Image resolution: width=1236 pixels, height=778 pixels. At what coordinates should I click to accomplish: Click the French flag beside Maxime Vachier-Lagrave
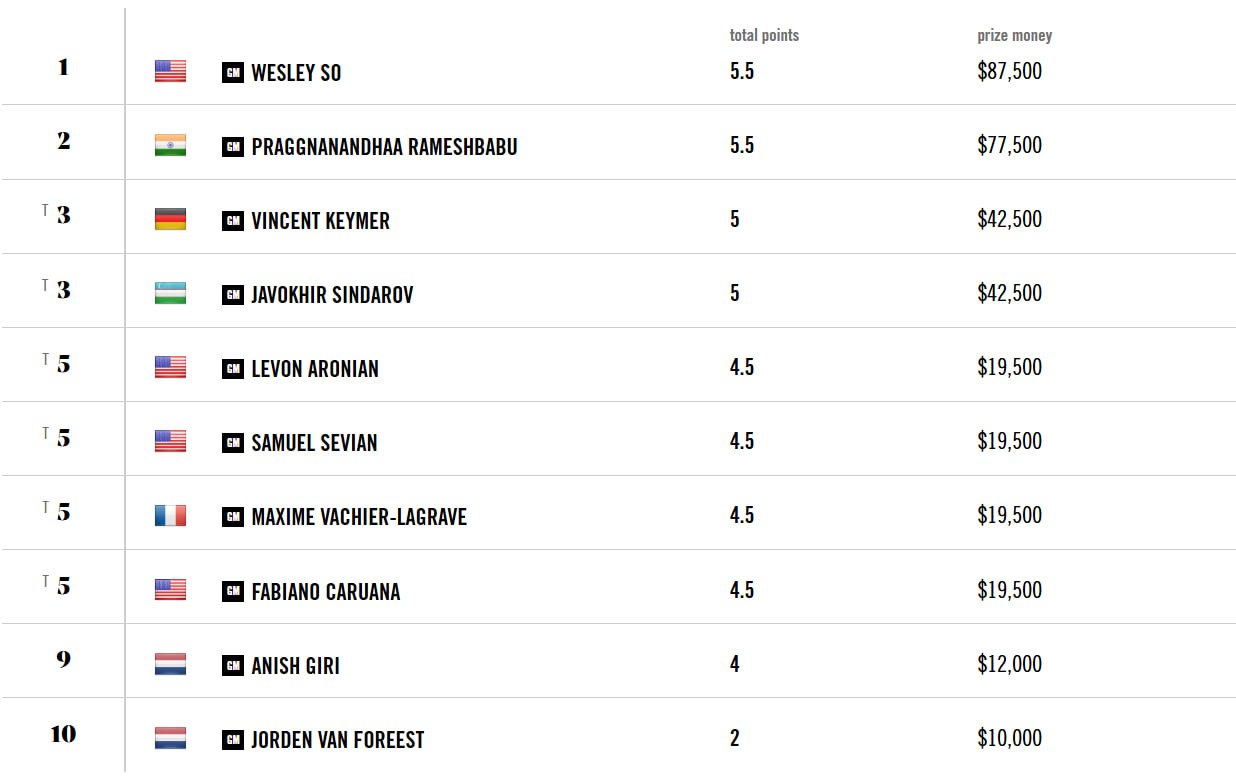coord(170,515)
